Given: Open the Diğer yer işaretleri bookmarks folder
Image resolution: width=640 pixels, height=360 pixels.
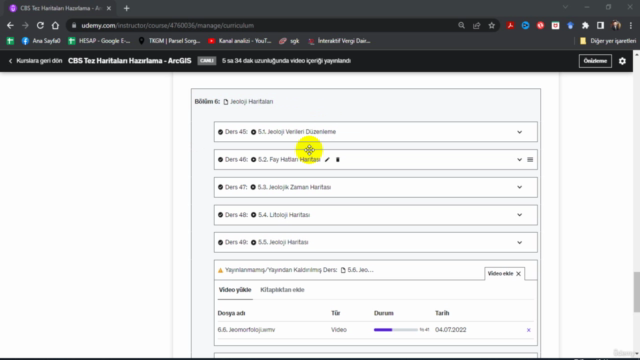Looking at the screenshot, I should (608, 41).
